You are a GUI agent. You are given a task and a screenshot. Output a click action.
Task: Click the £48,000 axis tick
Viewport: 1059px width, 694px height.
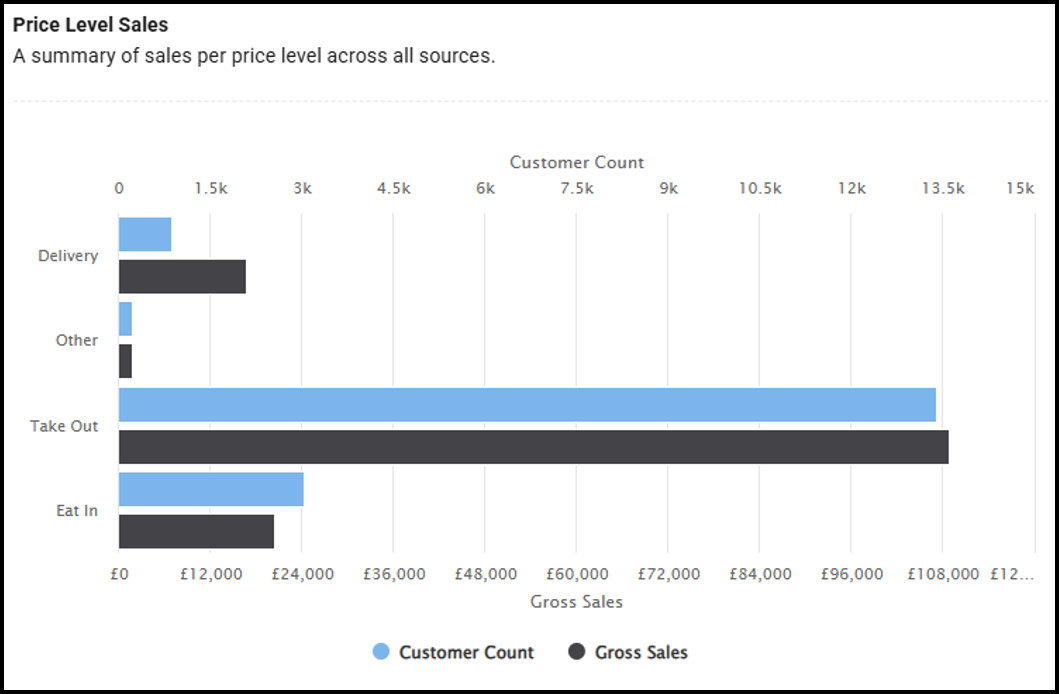pyautogui.click(x=485, y=575)
